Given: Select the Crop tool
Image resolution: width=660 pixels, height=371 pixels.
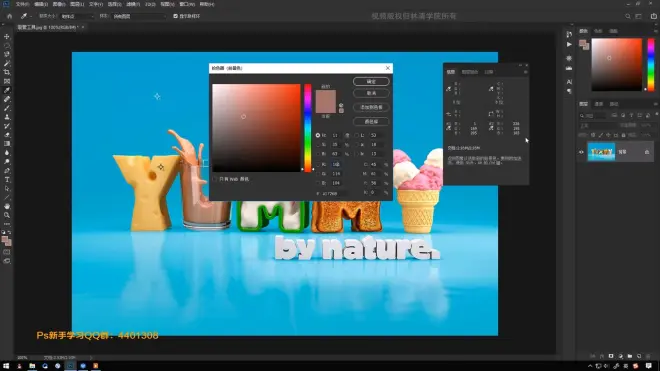Looking at the screenshot, I should click(7, 72).
